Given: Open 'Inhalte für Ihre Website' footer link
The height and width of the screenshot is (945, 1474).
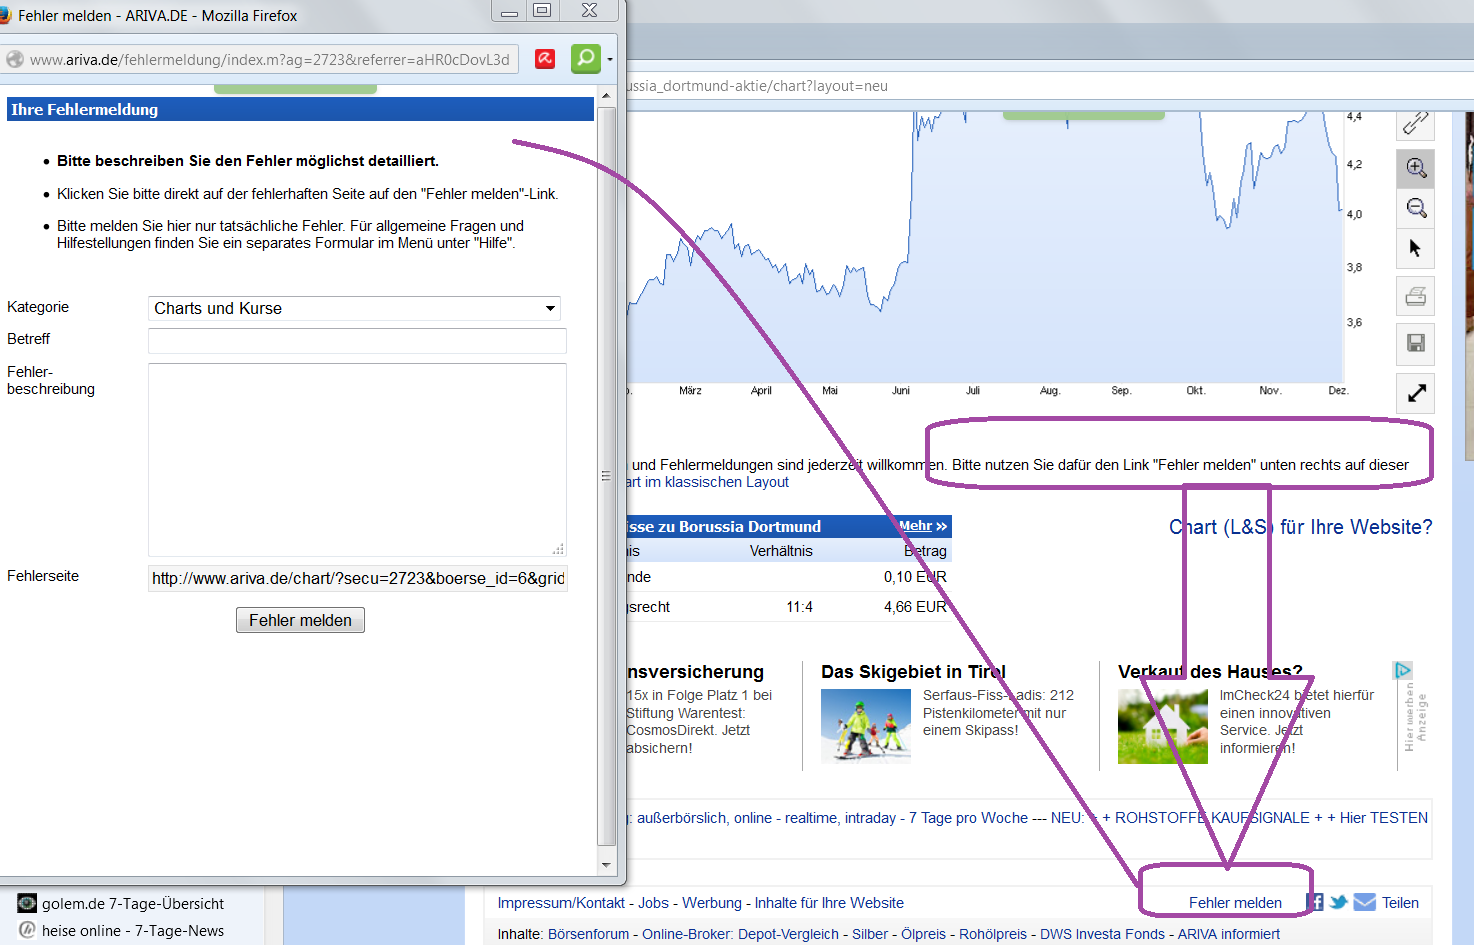Looking at the screenshot, I should (x=829, y=903).
